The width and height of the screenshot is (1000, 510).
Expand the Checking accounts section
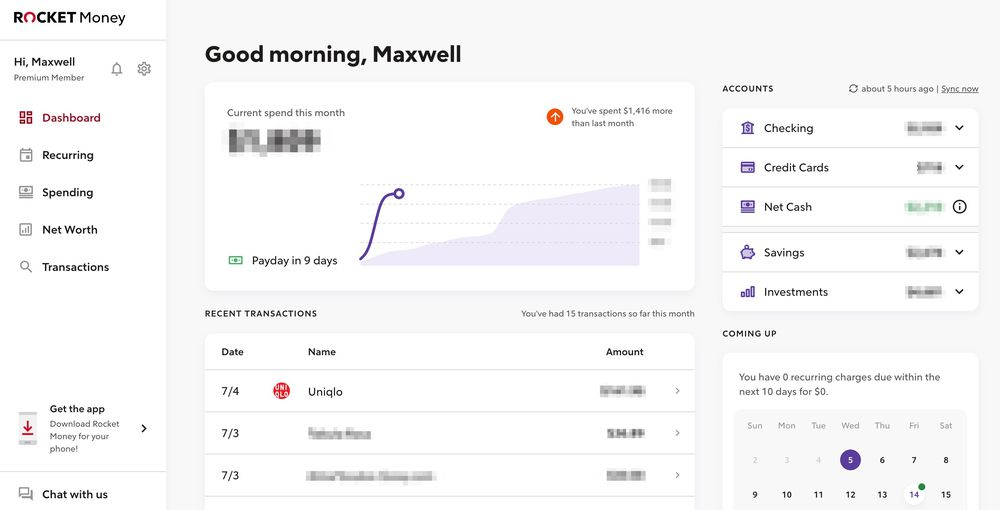pos(959,128)
